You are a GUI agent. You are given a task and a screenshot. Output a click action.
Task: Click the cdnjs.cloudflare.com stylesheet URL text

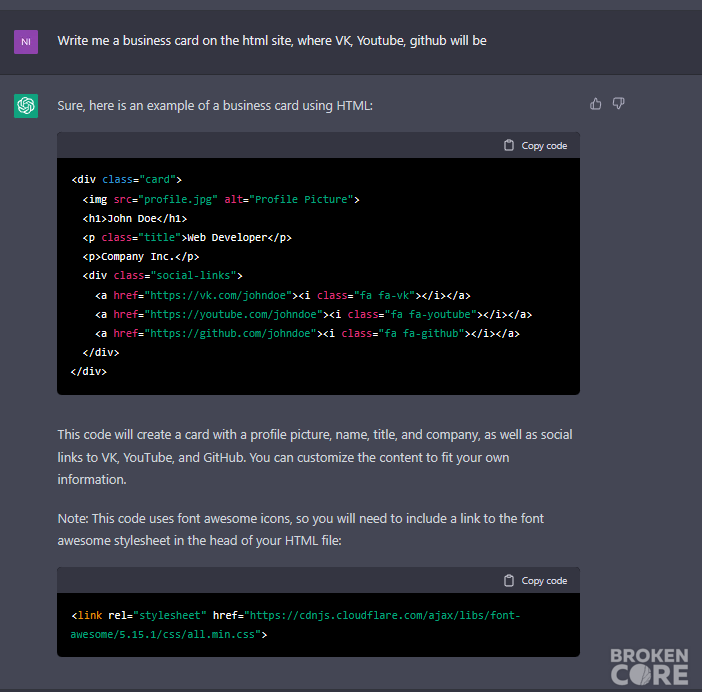(x=295, y=625)
